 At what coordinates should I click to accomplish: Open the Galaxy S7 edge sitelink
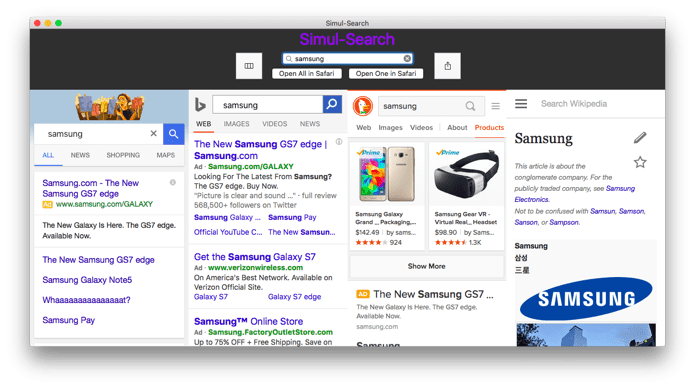[294, 297]
